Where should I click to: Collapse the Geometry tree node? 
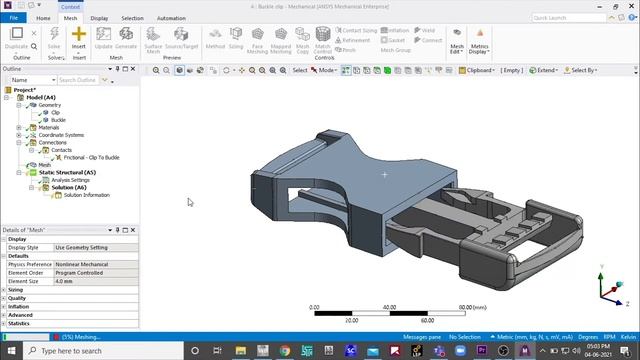[x=19, y=105]
